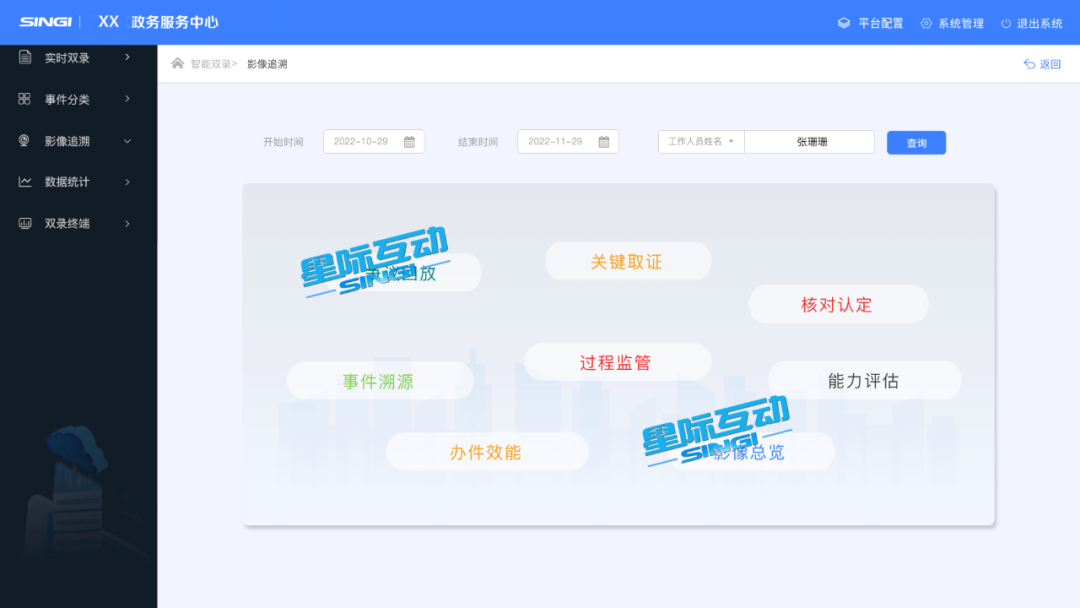Click the 数据统计 chart icon
The image size is (1080, 608).
pyautogui.click(x=25, y=182)
